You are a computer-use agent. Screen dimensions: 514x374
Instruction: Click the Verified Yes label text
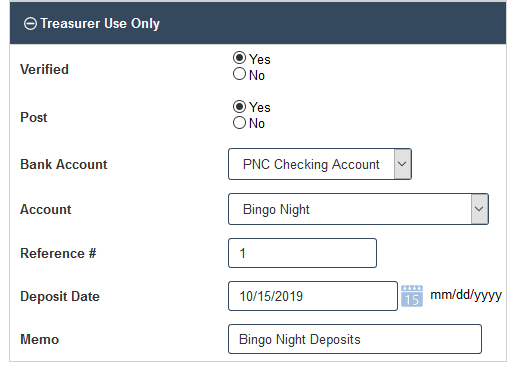[260, 59]
